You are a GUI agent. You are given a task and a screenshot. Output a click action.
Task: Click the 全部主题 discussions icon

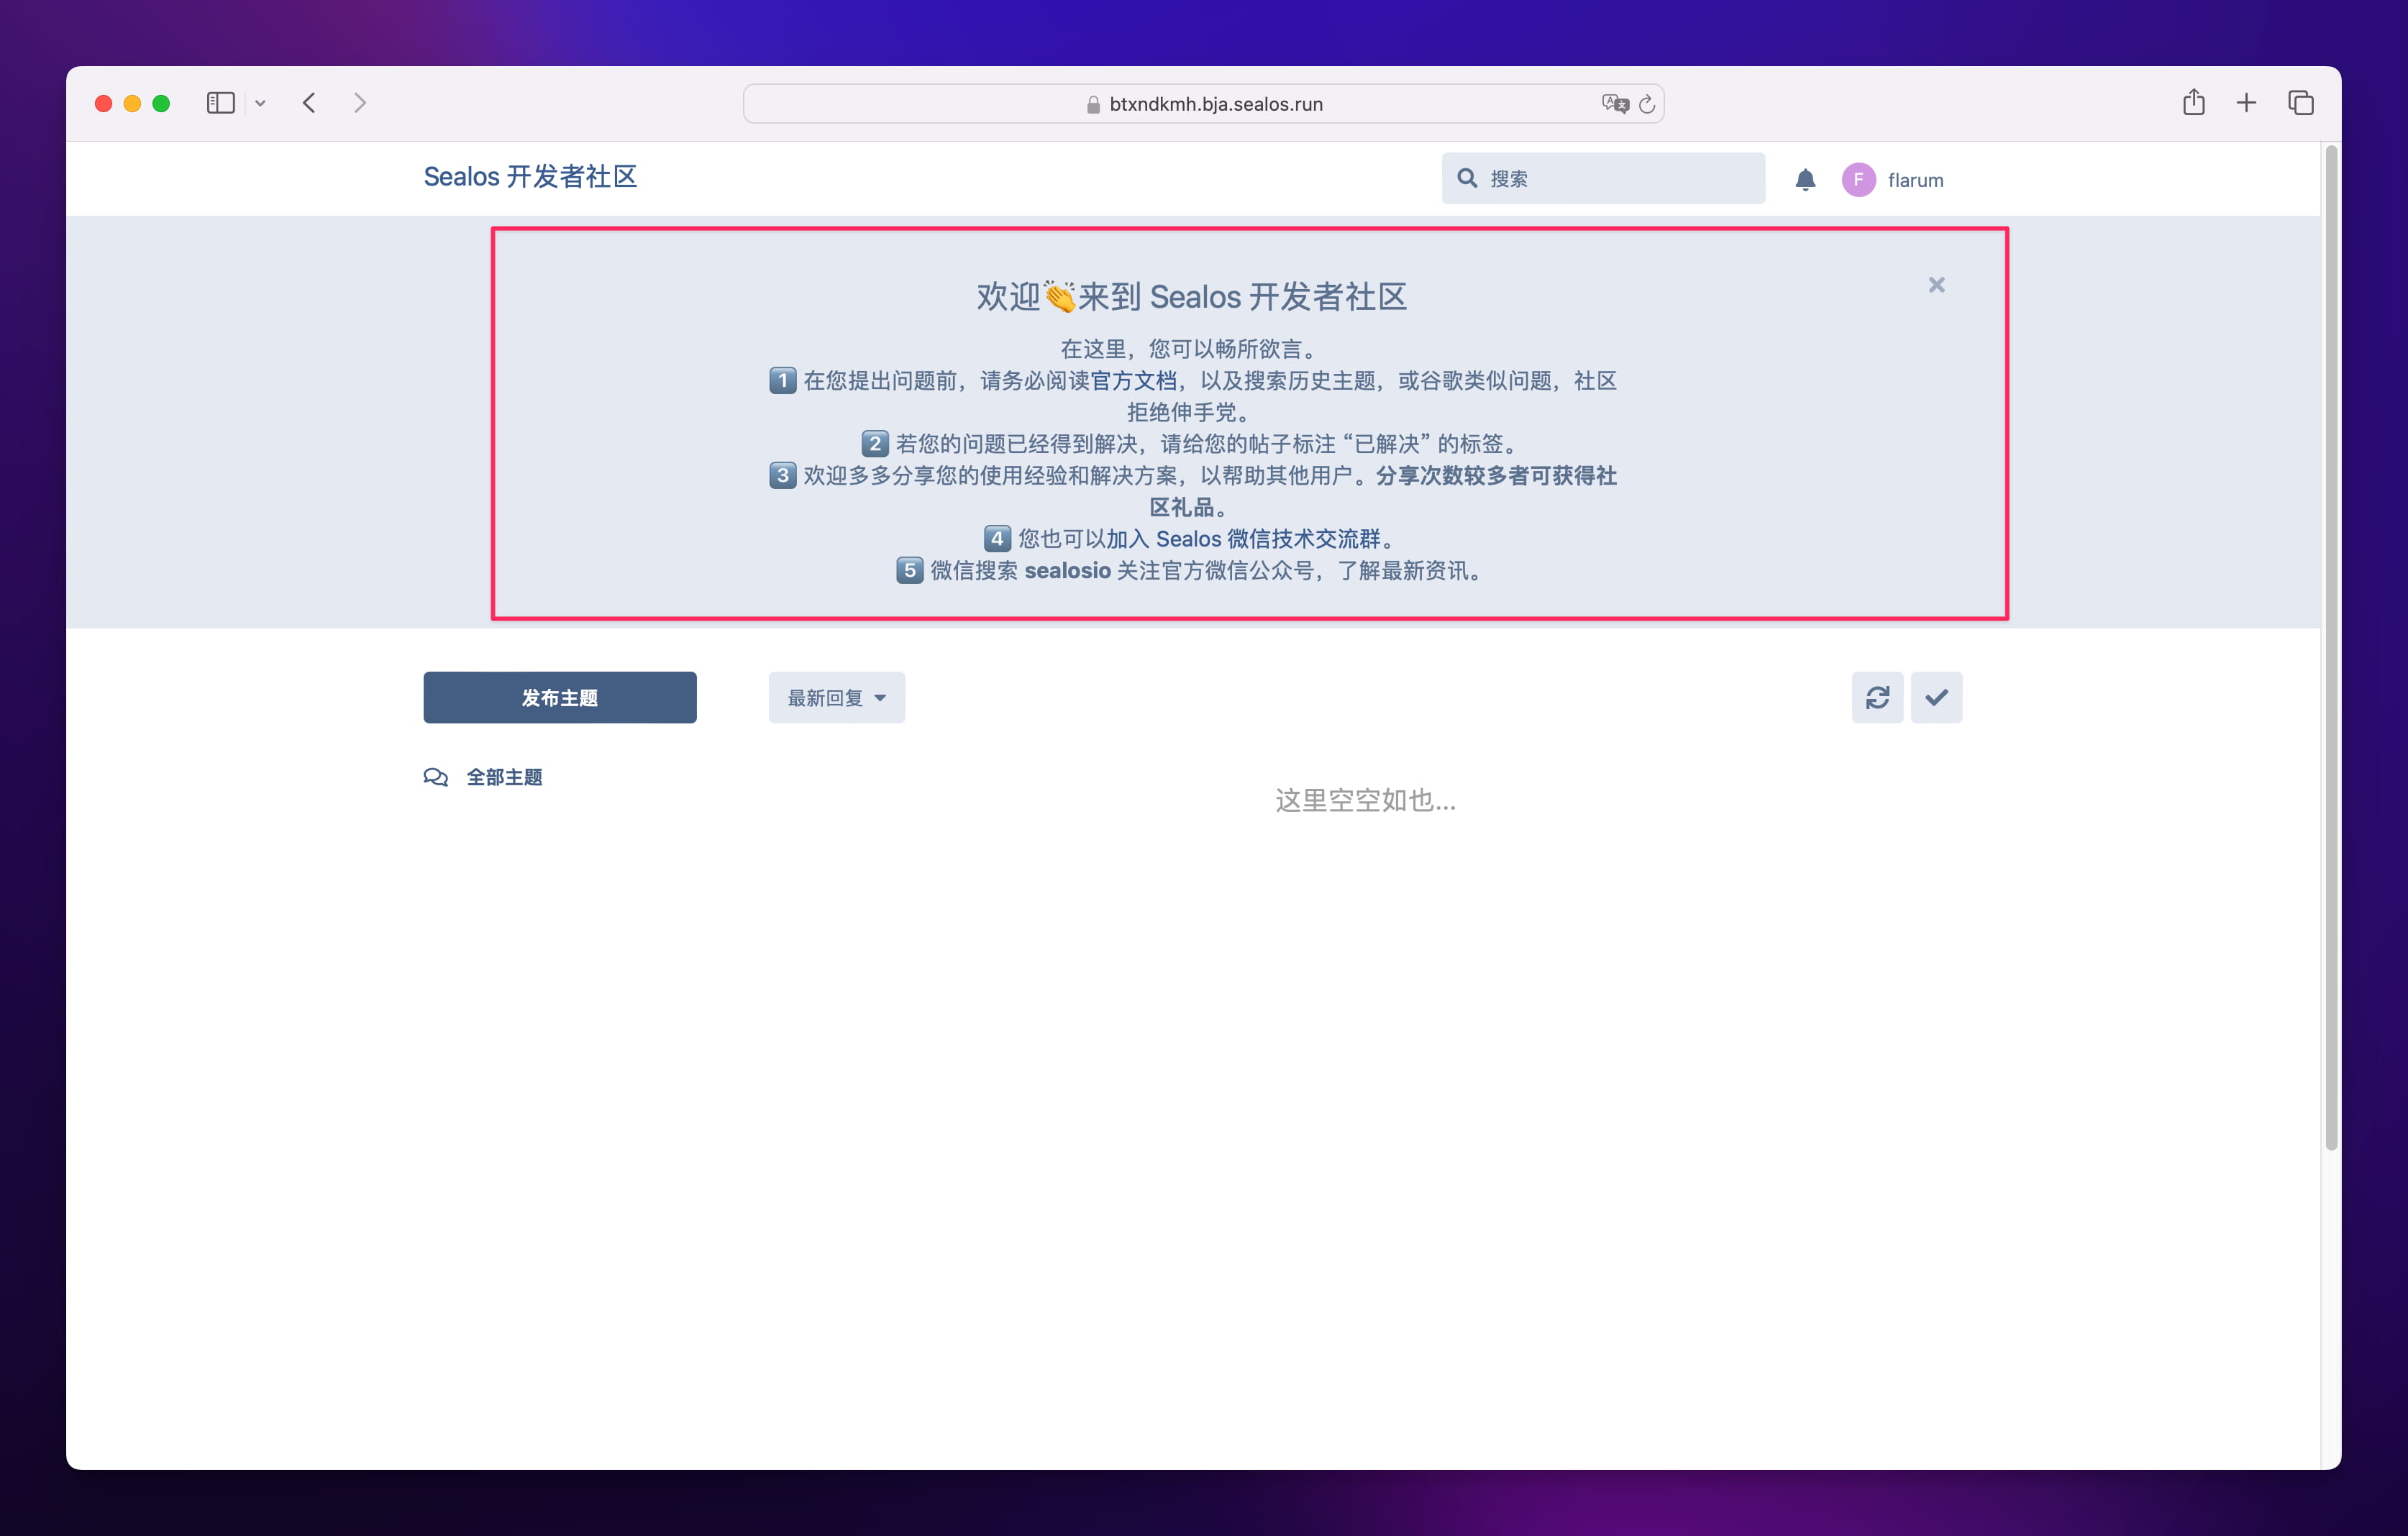pos(435,777)
